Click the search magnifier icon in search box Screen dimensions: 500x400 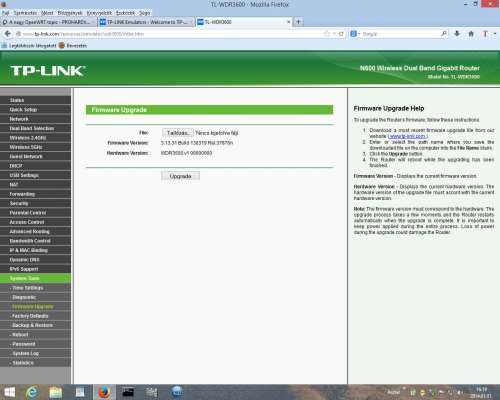pos(444,34)
